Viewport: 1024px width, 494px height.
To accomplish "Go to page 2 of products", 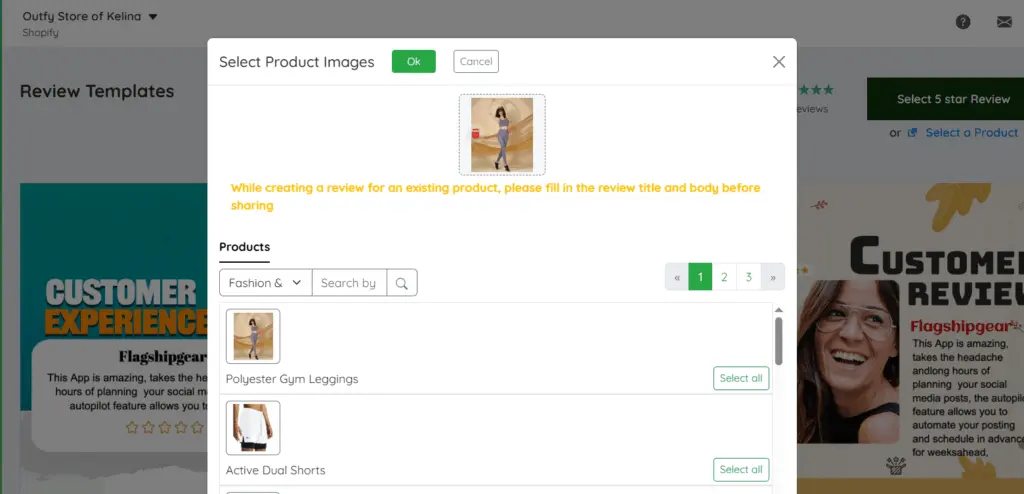I will coord(724,277).
